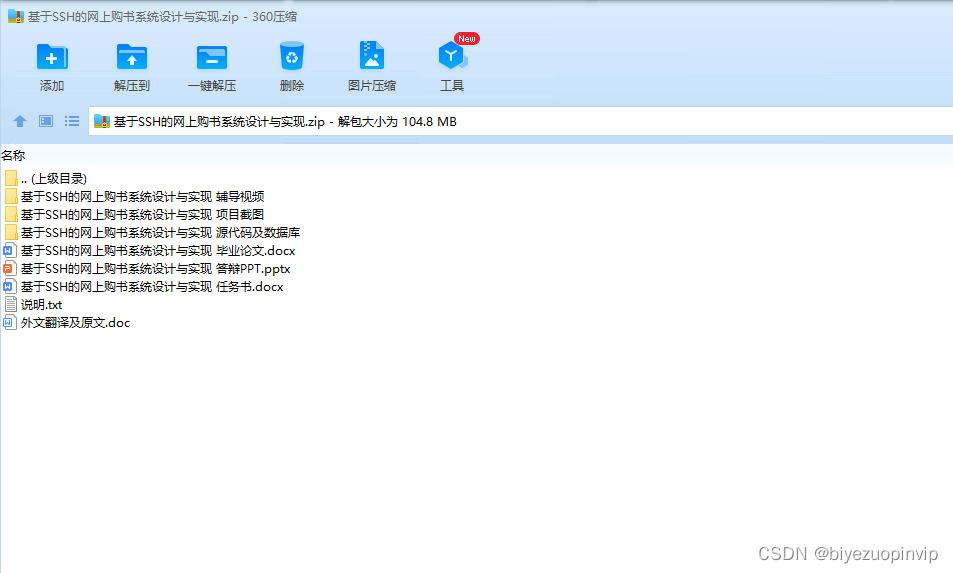Image resolution: width=953 pixels, height=573 pixels.
Task: Click the 添加 (Add) toolbar icon
Action: click(x=52, y=57)
